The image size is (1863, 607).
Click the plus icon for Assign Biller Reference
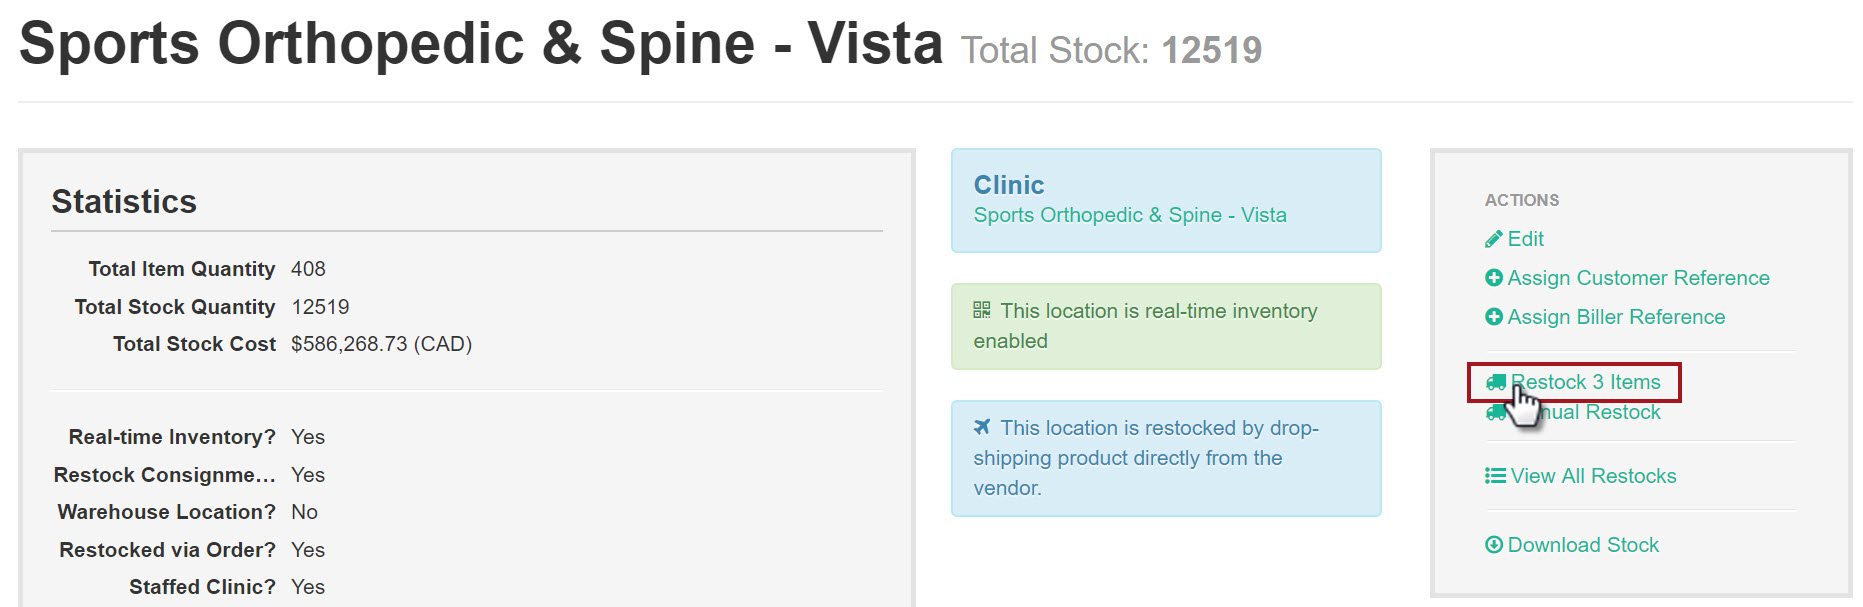click(x=1494, y=317)
